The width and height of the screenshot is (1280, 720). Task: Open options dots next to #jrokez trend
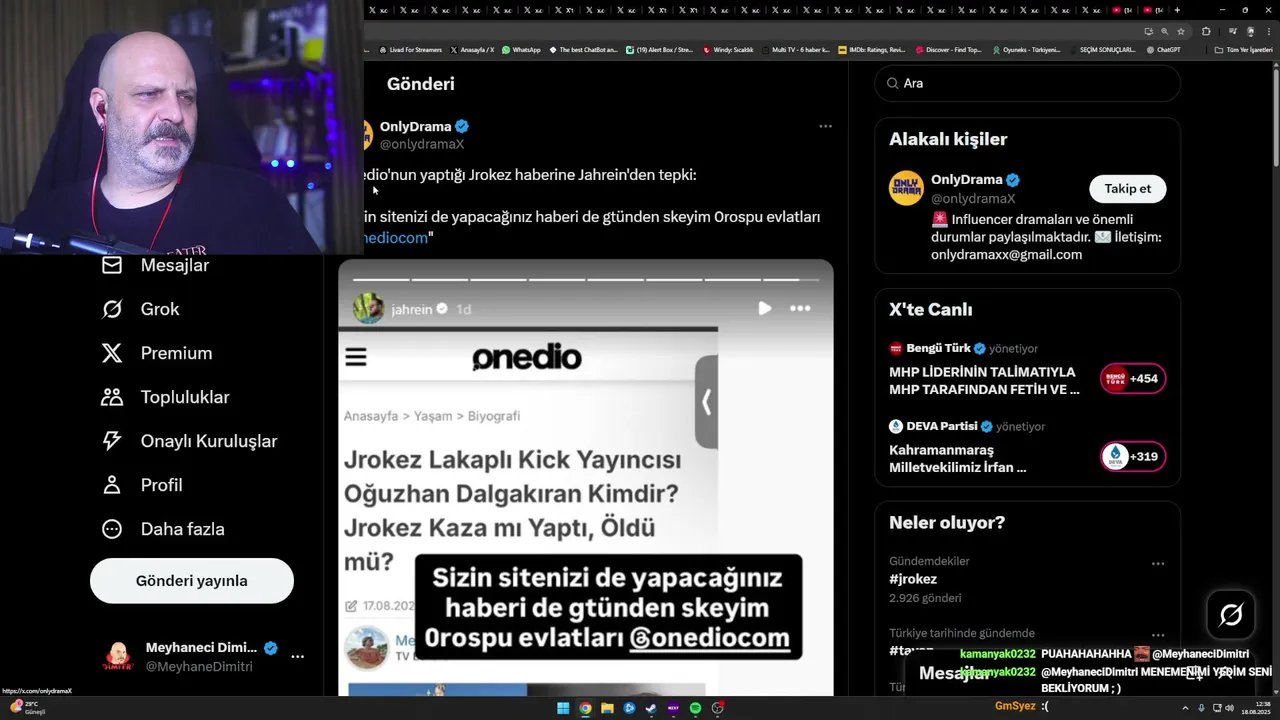(1158, 563)
